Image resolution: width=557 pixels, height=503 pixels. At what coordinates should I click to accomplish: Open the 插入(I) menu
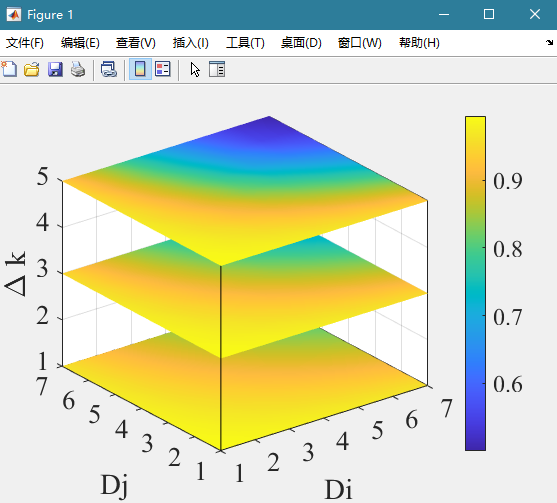point(190,43)
